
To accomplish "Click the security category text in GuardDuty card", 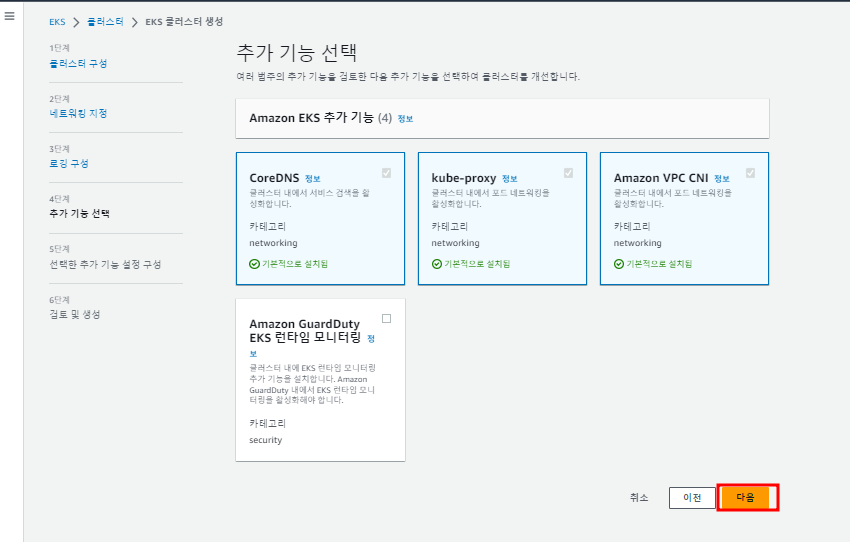I will pyautogui.click(x=266, y=440).
